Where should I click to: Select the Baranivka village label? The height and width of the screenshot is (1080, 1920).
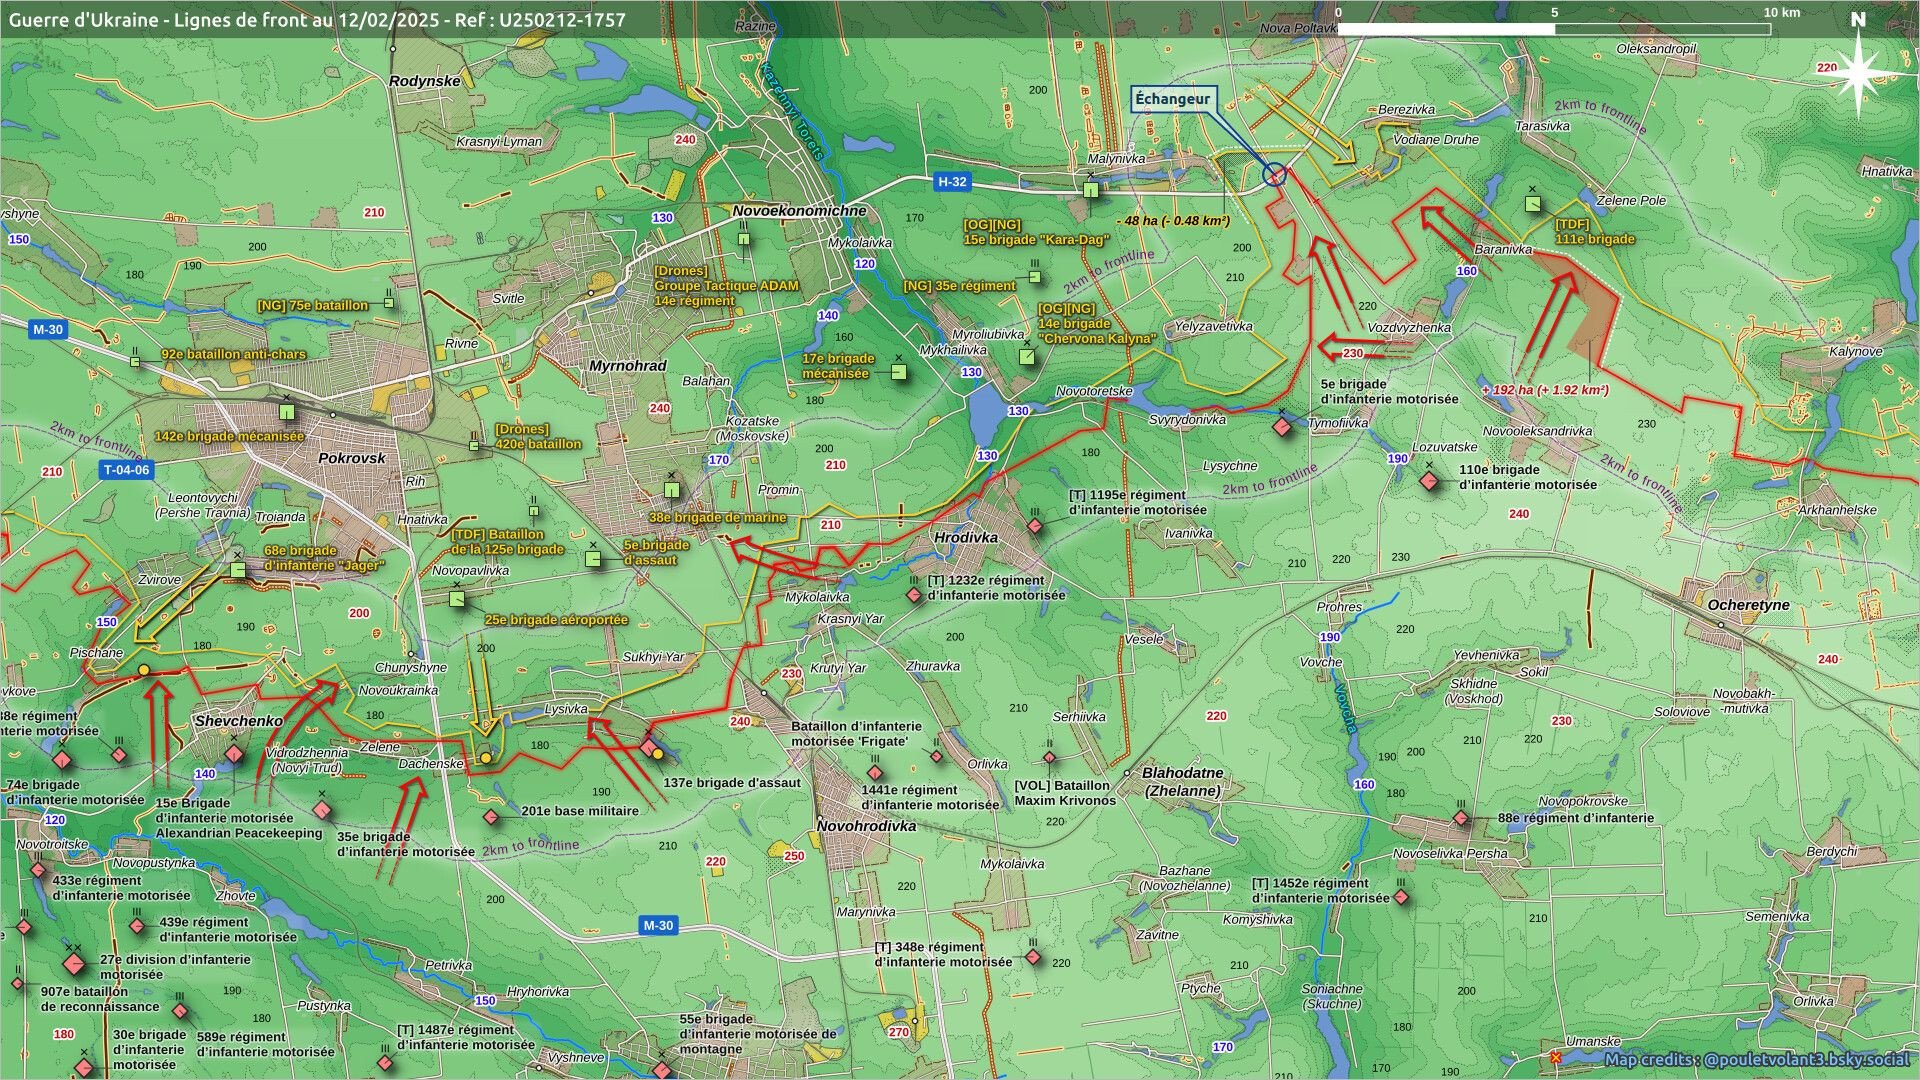1503,250
